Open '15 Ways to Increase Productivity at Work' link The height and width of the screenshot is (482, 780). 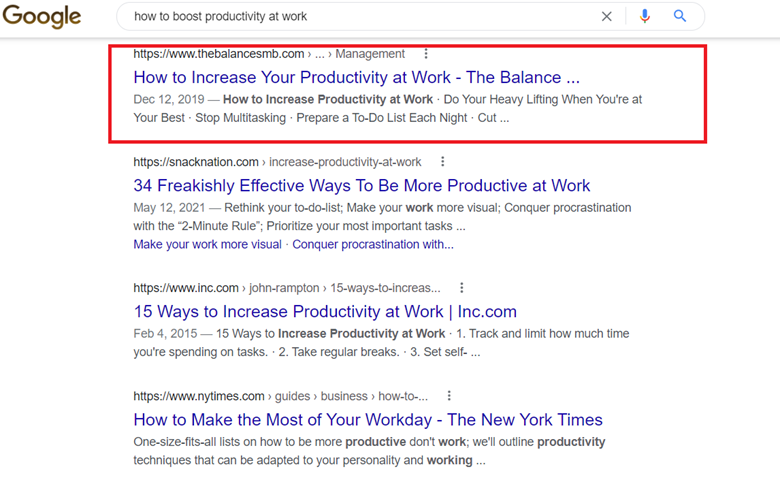click(x=325, y=311)
